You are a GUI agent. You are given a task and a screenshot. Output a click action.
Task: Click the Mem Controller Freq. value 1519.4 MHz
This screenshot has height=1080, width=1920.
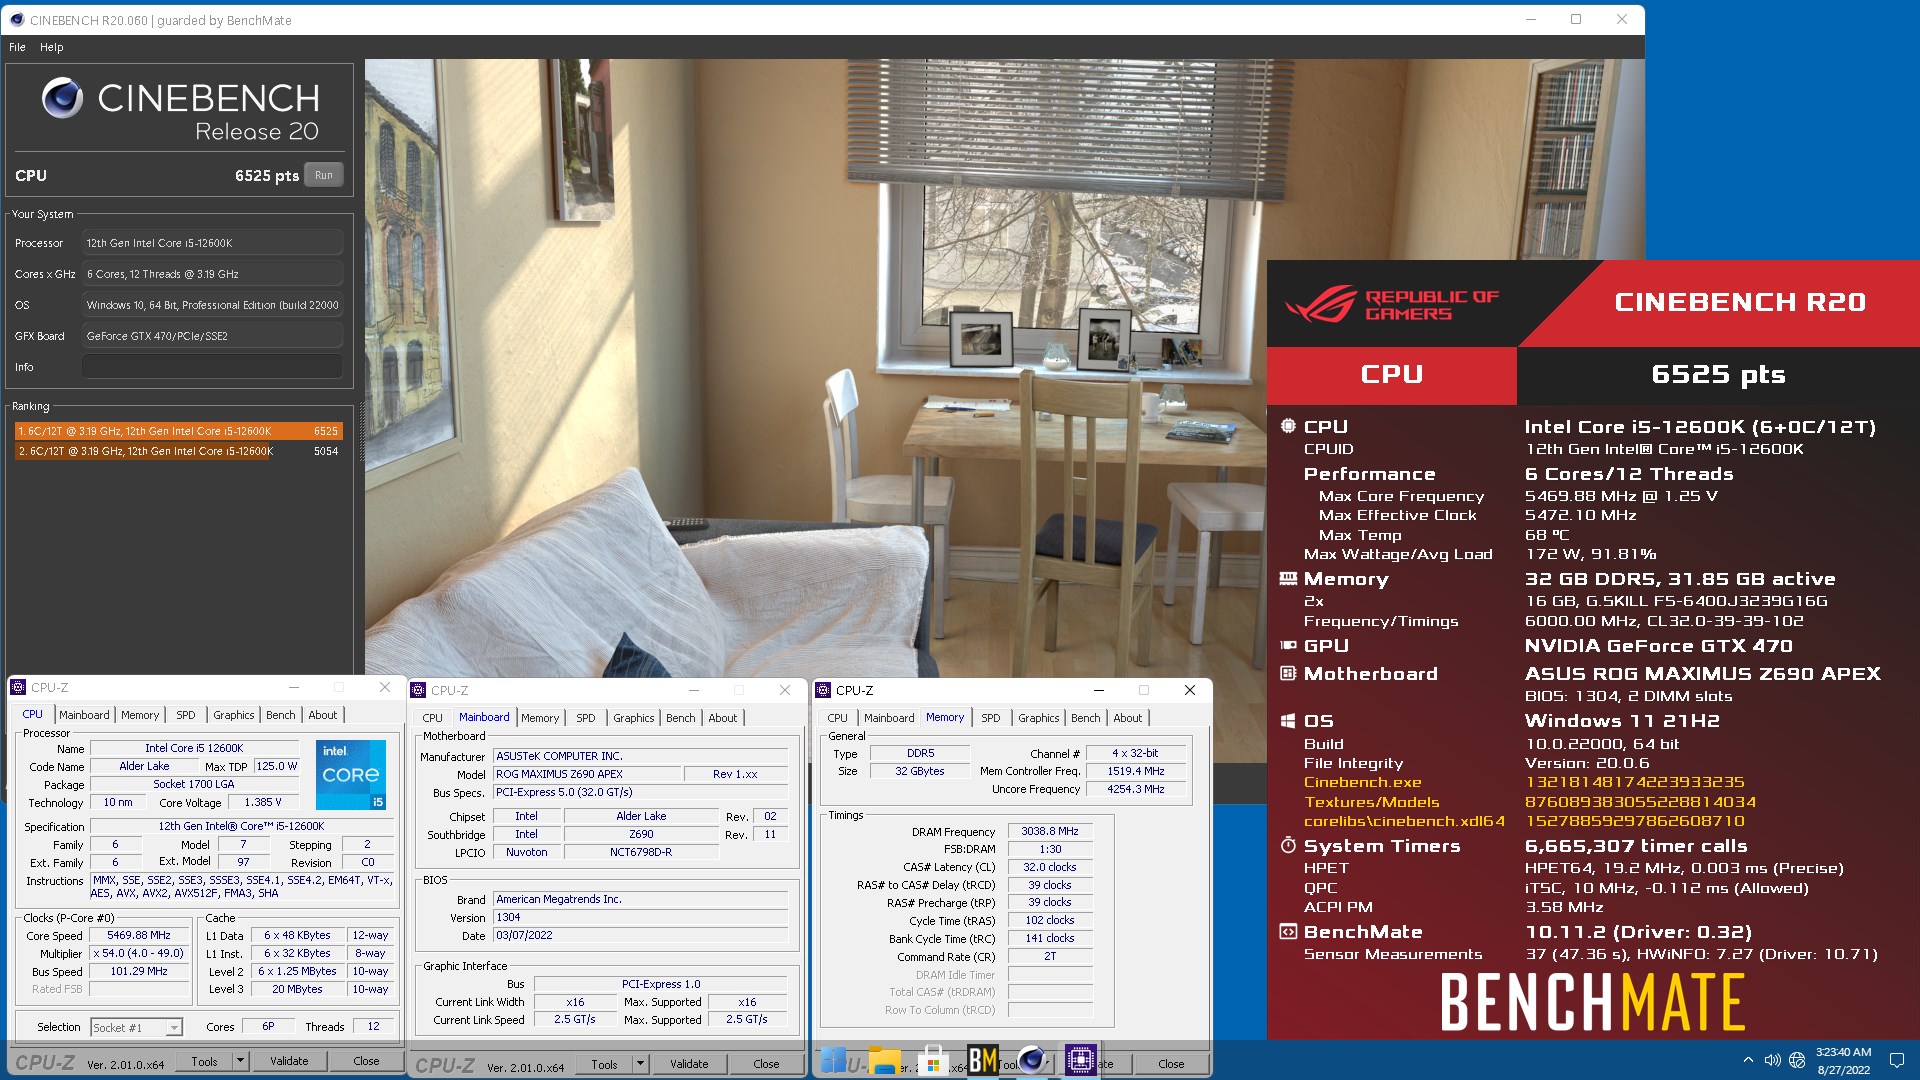(x=1136, y=771)
